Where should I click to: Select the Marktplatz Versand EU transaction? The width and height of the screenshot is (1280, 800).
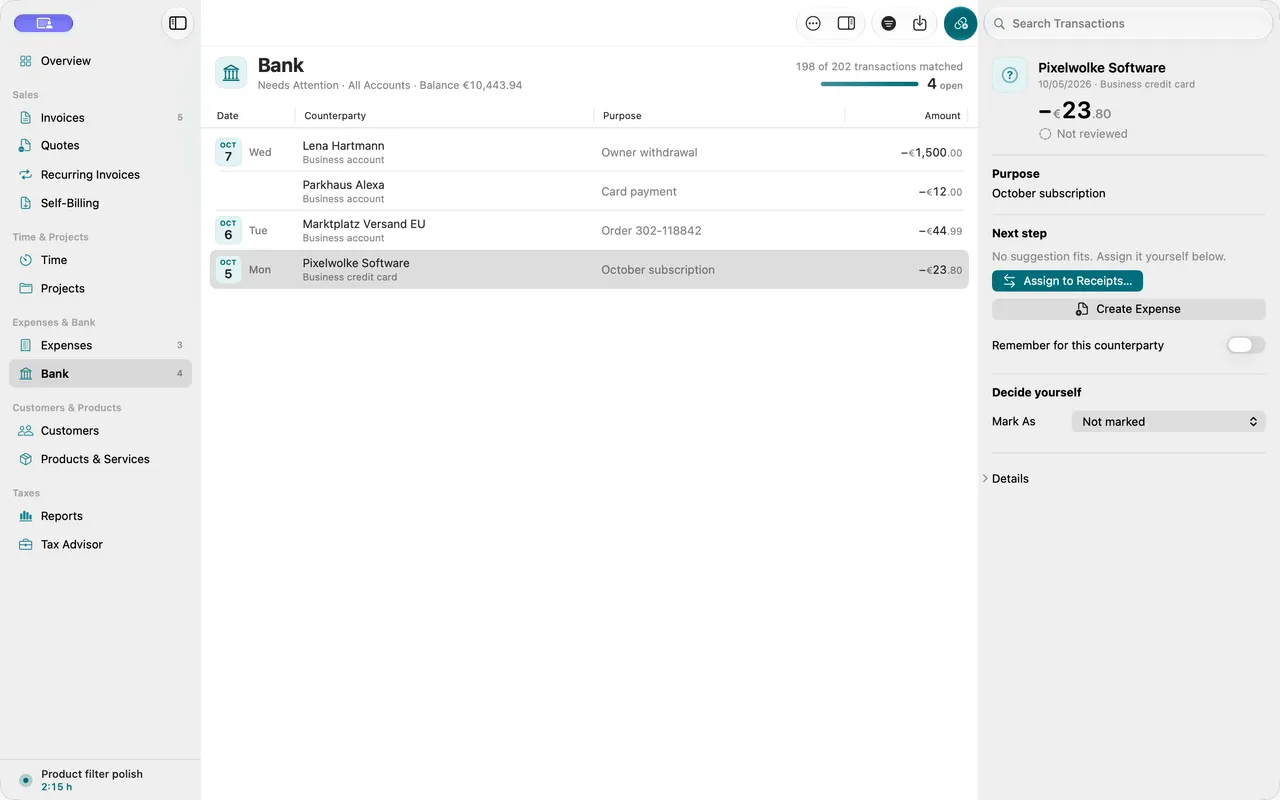point(589,231)
